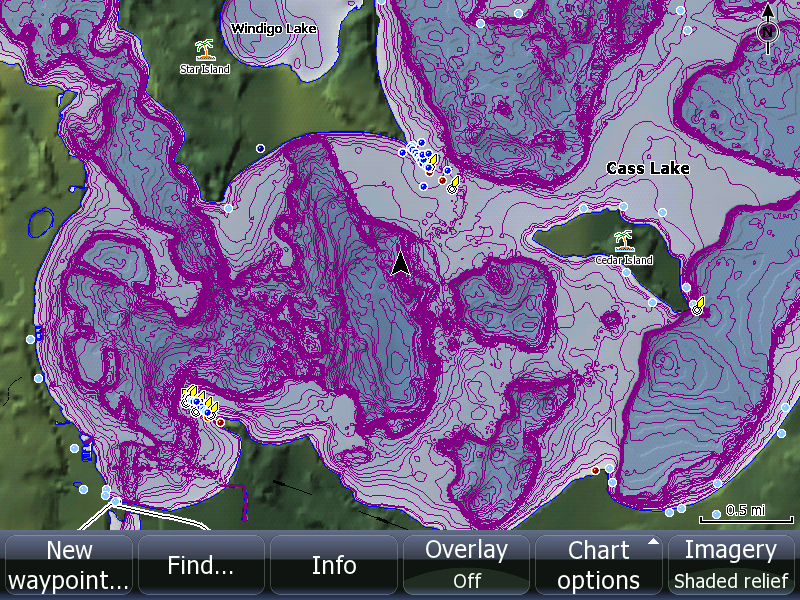The width and height of the screenshot is (800, 600).
Task: Click the 0.5 mi scale bar
Action: (746, 514)
